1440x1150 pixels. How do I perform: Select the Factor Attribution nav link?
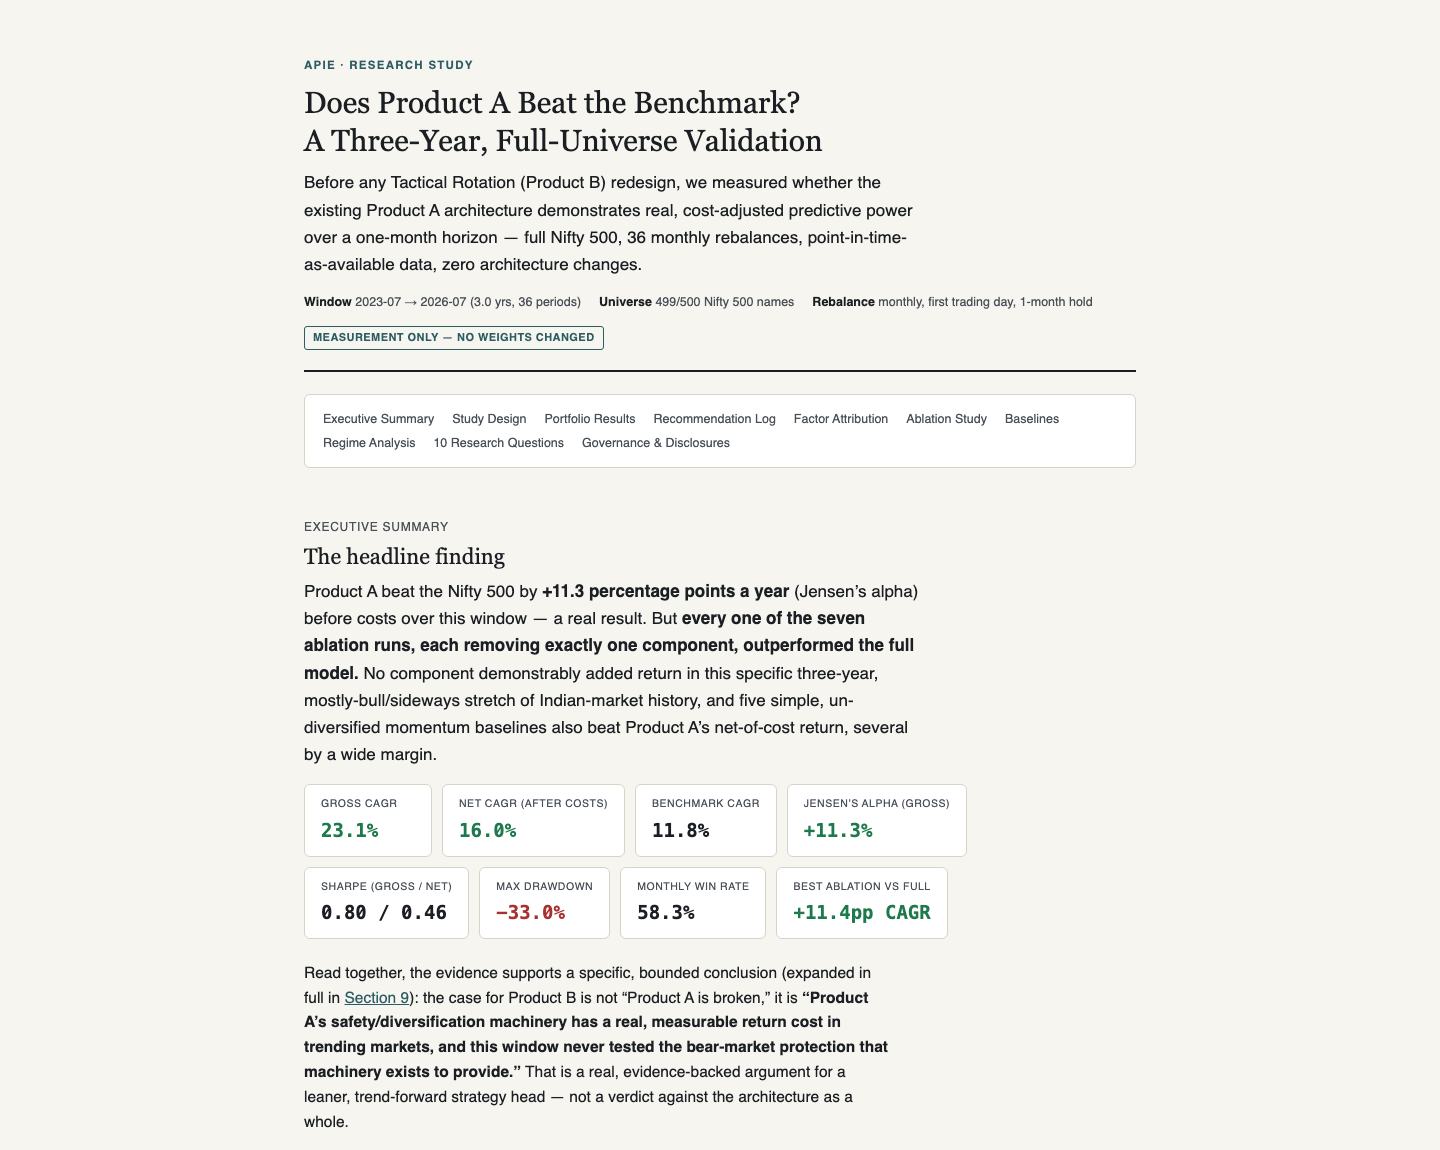pos(841,419)
